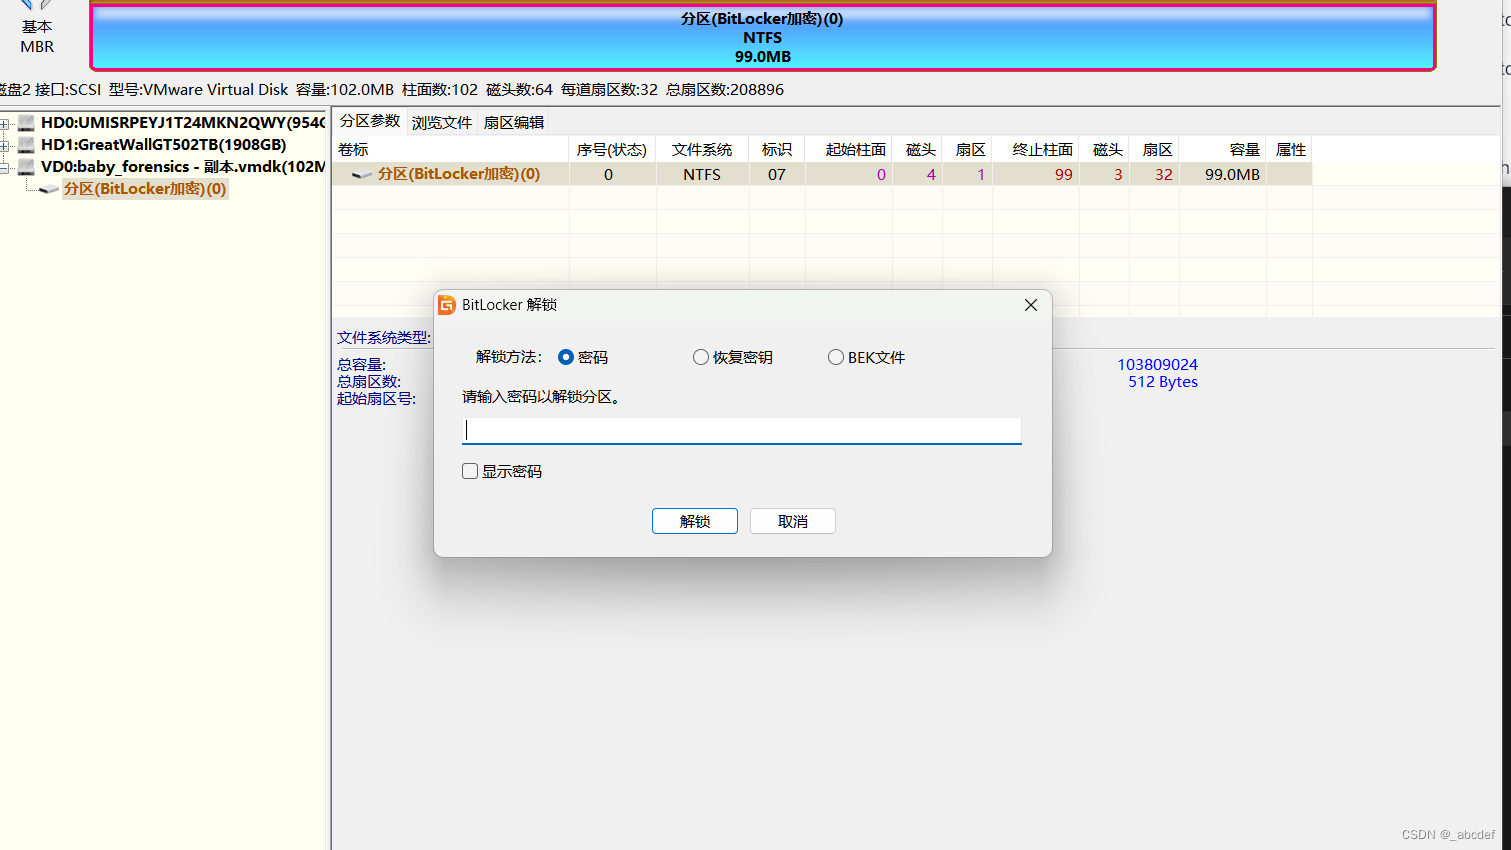Collapse the VD0 baby_forensics tree node
This screenshot has width=1511, height=850.
pyautogui.click(x=5, y=168)
